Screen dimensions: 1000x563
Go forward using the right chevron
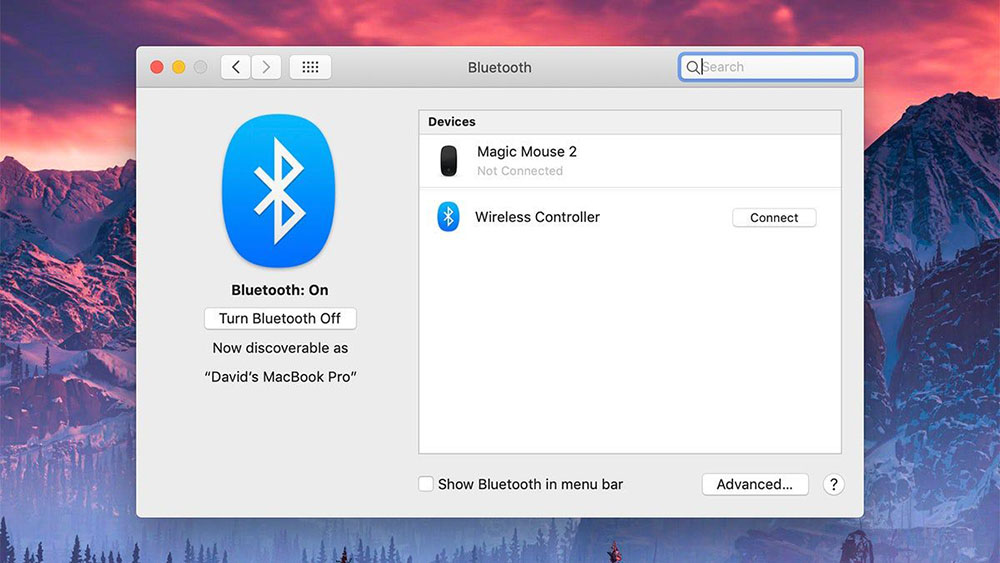pos(266,67)
